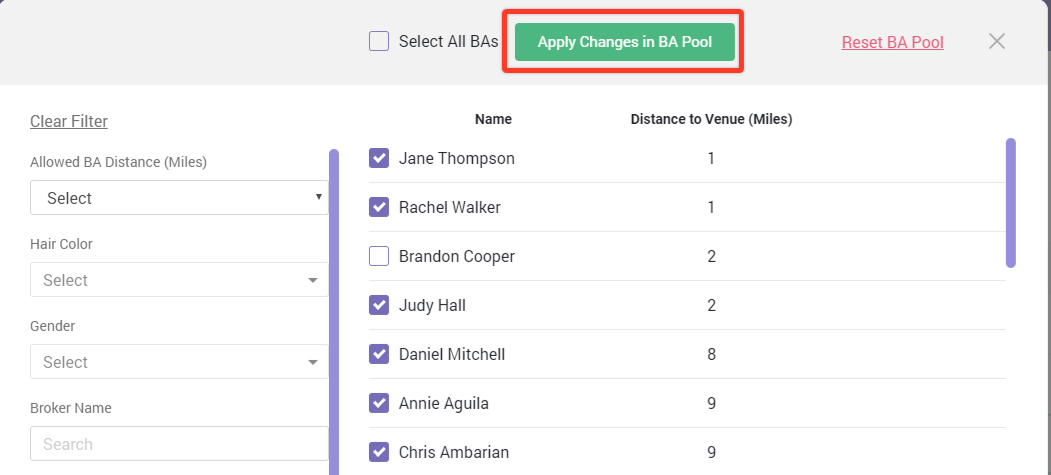Close the BA Pool dialog with X icon
1051x475 pixels.
(997, 42)
